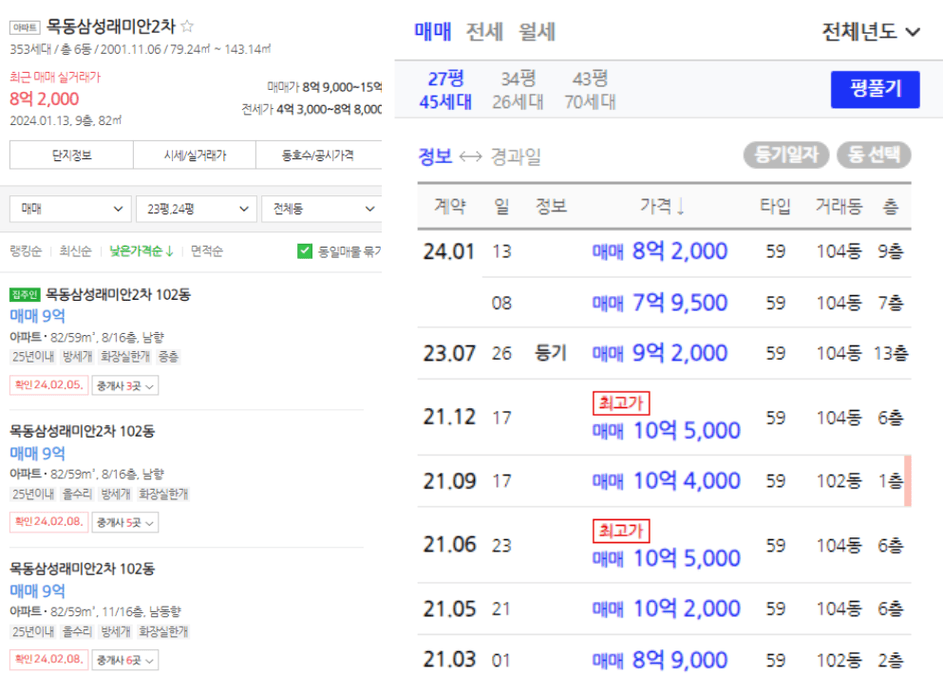This screenshot has width=943, height=688.
Task: Sort listings by 랭킹순
Action: (x=26, y=251)
